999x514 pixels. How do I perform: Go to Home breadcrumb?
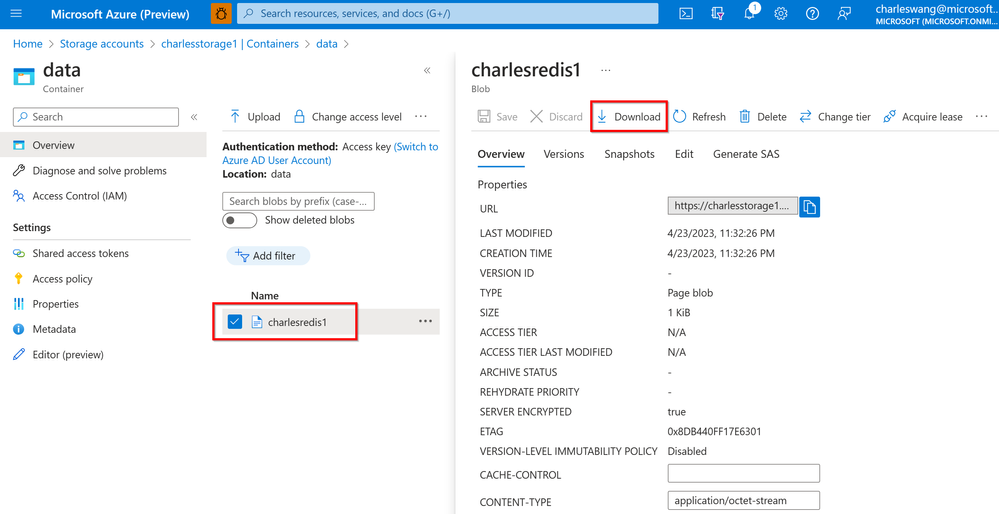(27, 44)
